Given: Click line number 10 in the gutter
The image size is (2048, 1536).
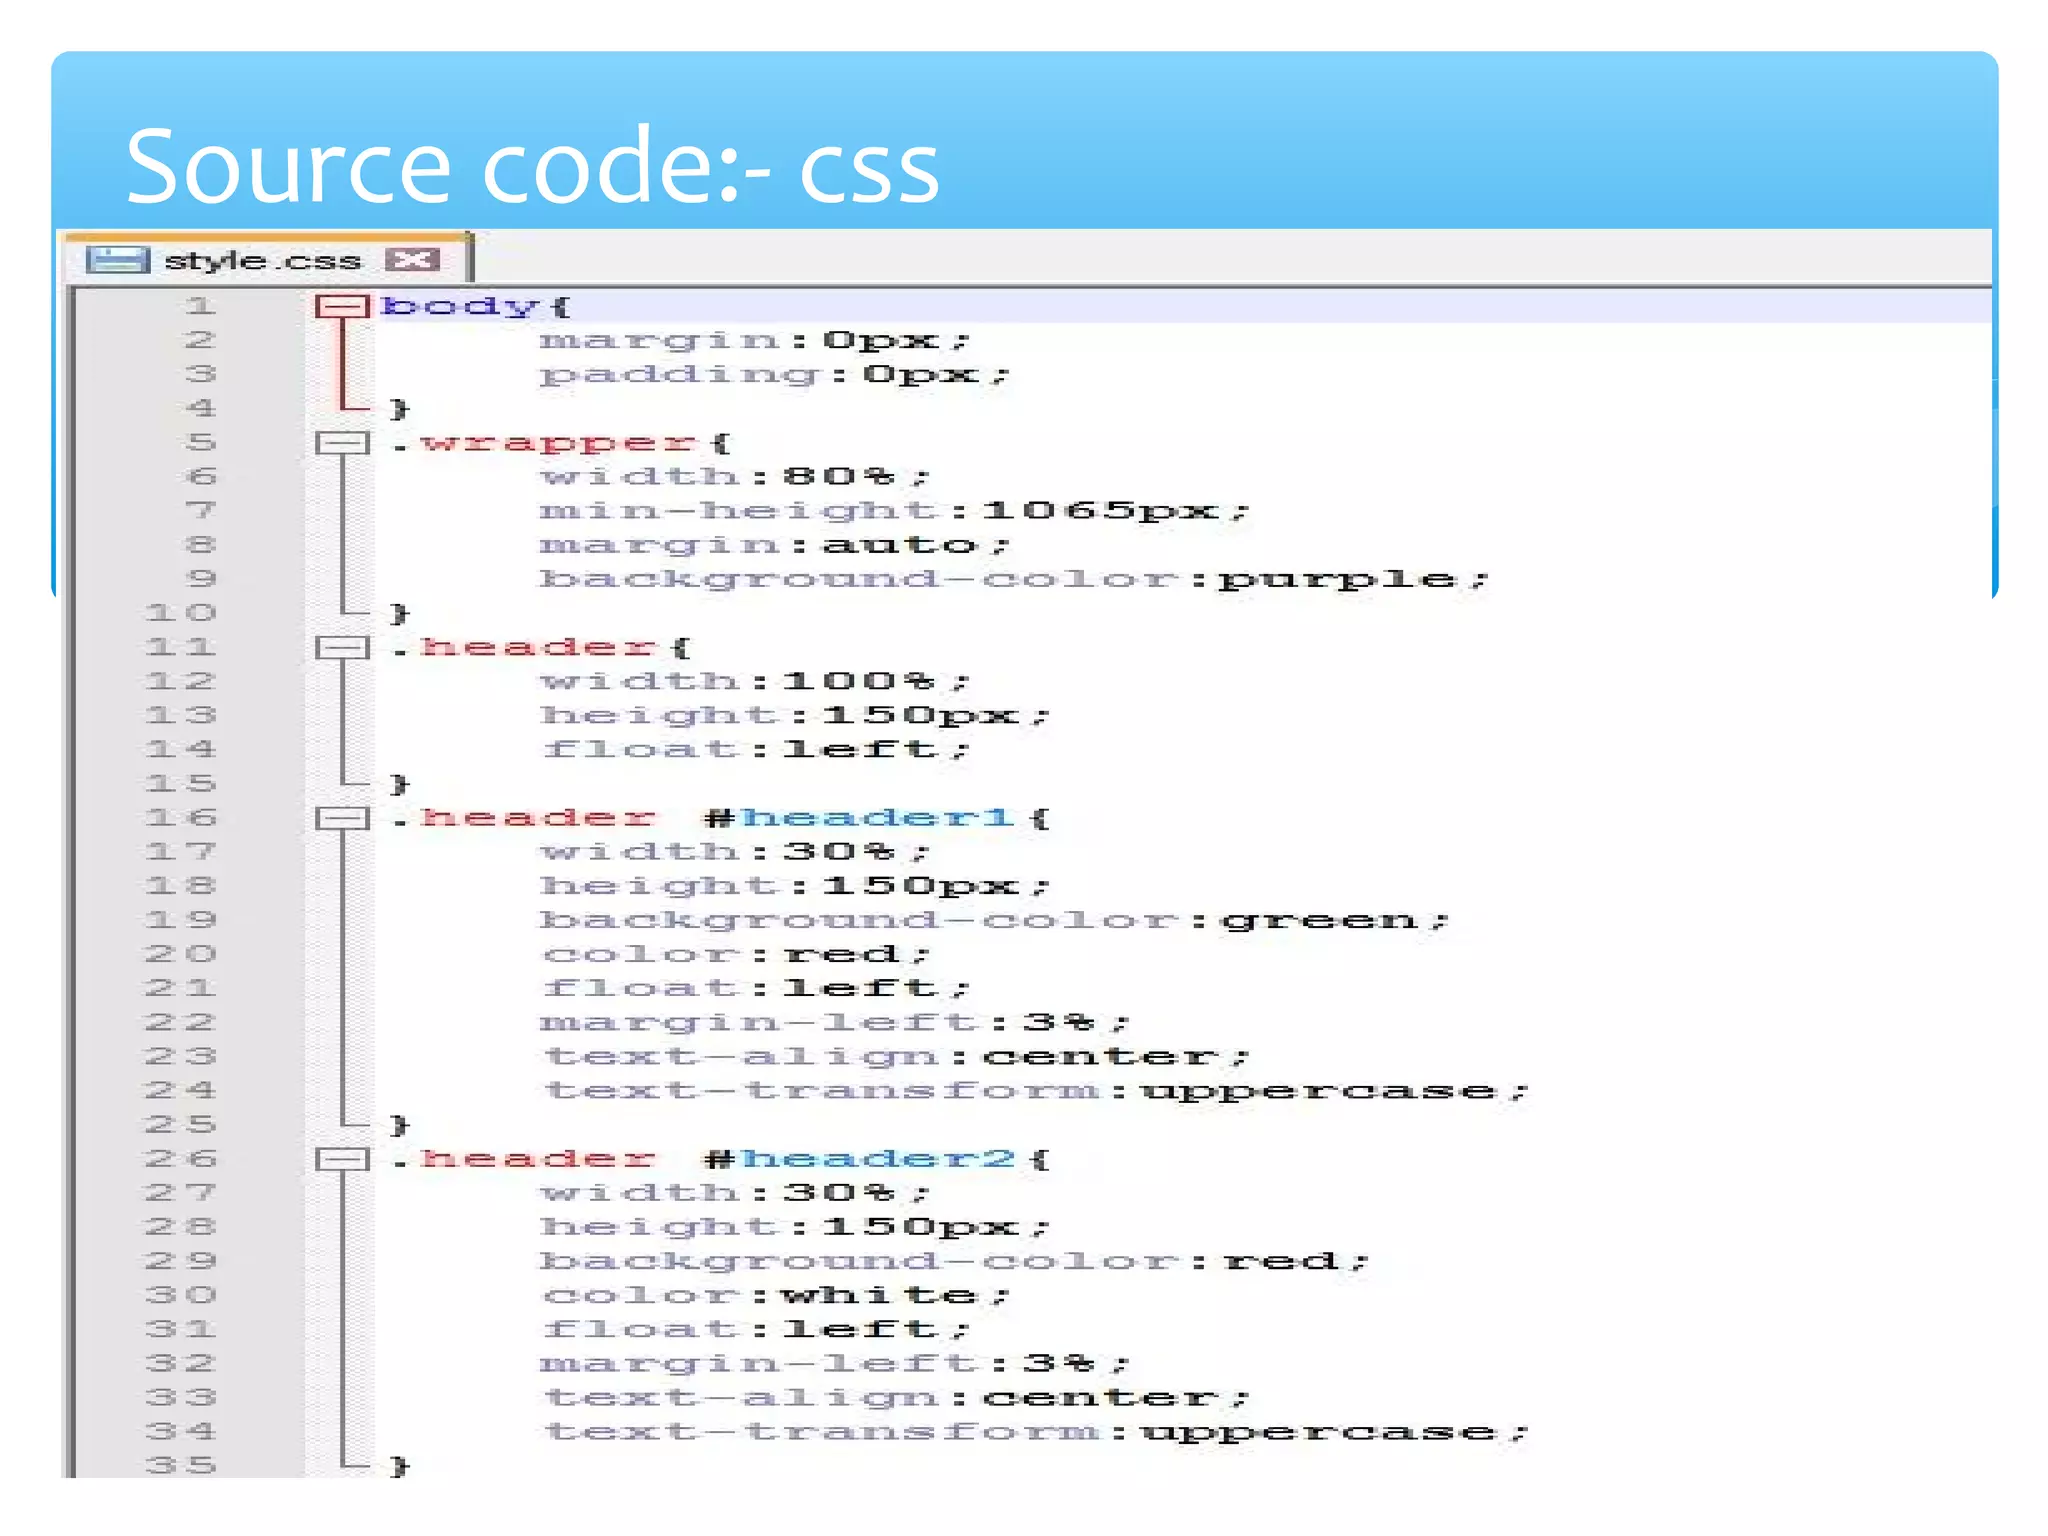Looking at the screenshot, I should (x=181, y=613).
